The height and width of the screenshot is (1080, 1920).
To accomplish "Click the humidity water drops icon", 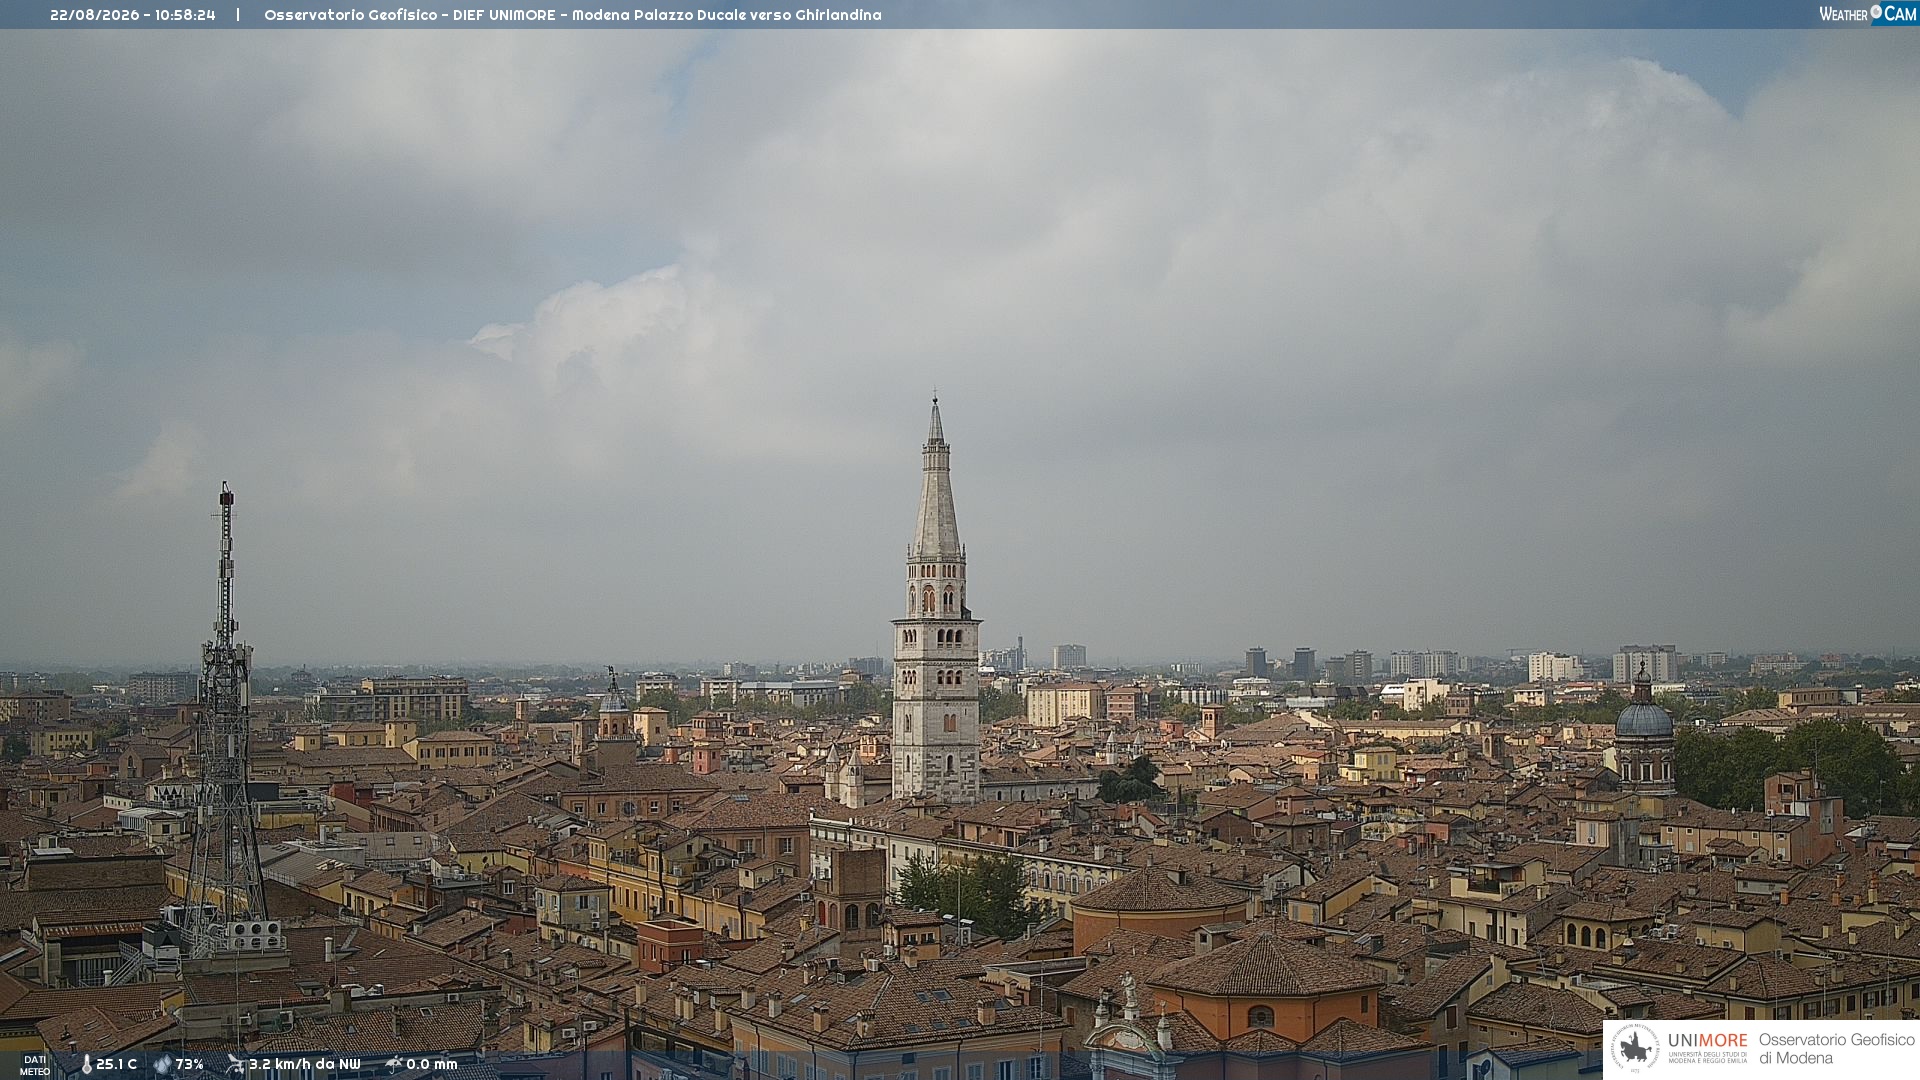I will click(162, 1064).
